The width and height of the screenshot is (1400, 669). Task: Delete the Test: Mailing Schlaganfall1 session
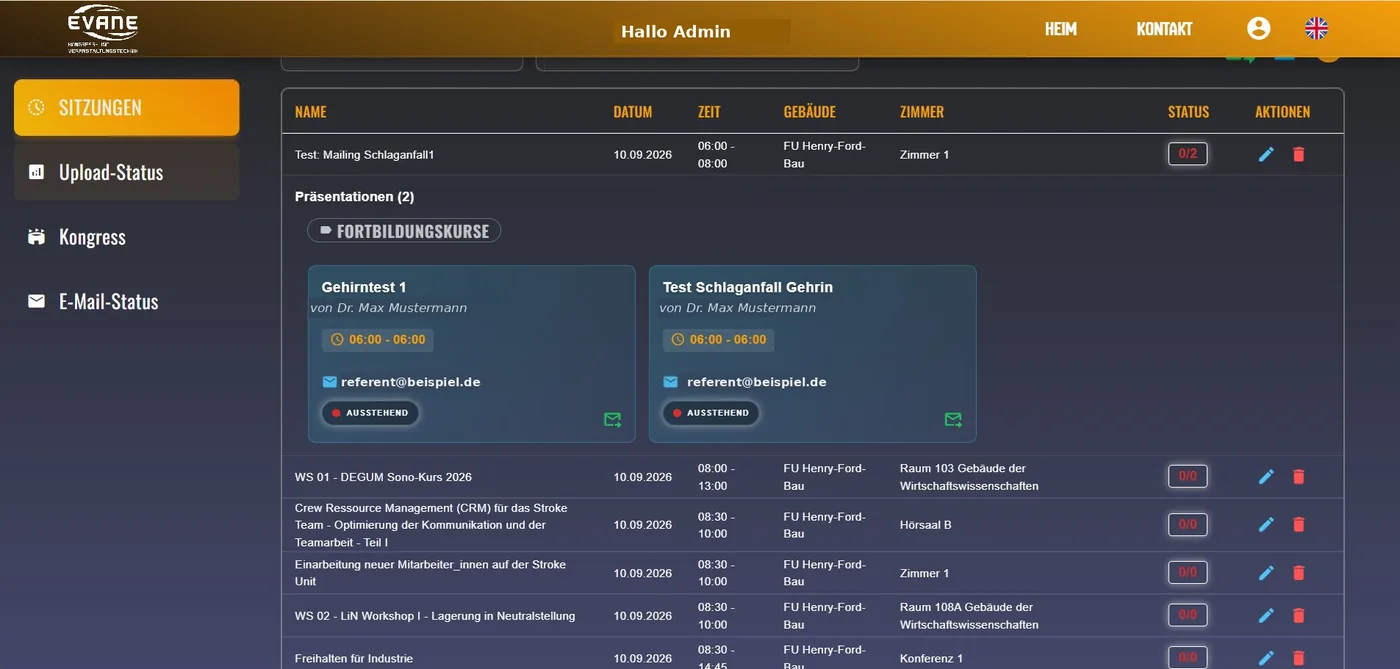1299,154
